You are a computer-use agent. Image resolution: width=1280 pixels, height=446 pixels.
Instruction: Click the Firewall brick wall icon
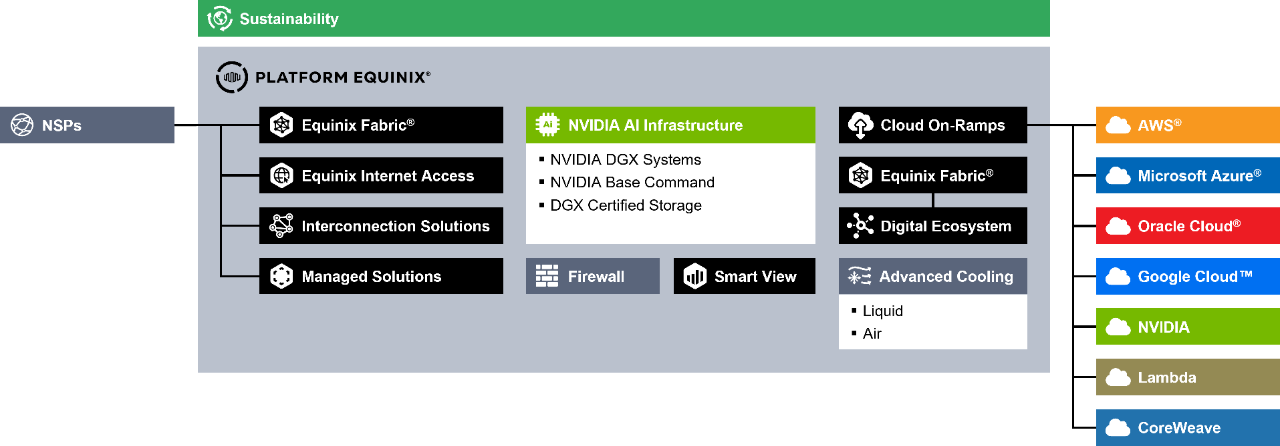pos(546,276)
